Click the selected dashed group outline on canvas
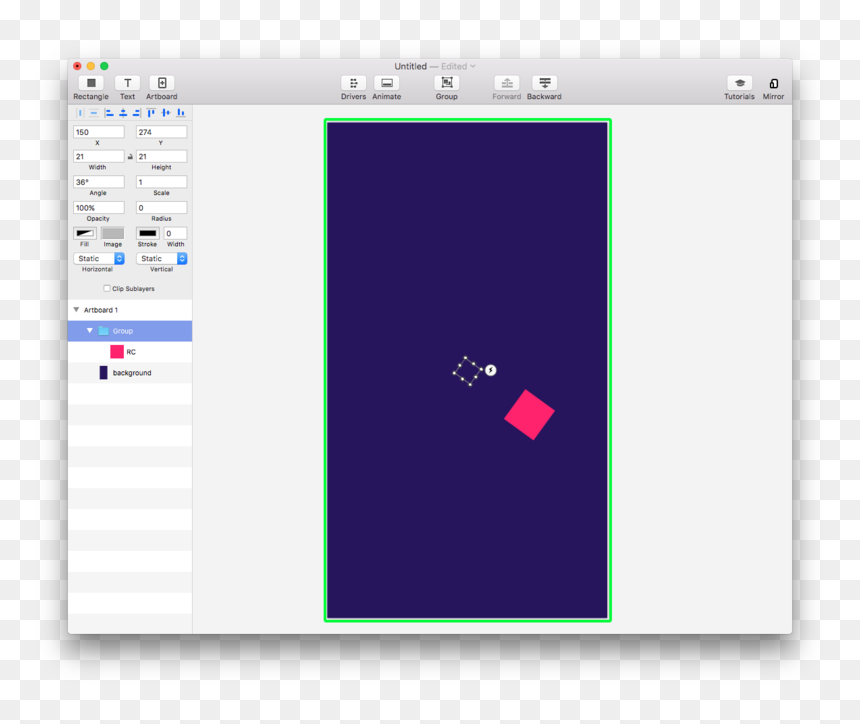 (467, 371)
